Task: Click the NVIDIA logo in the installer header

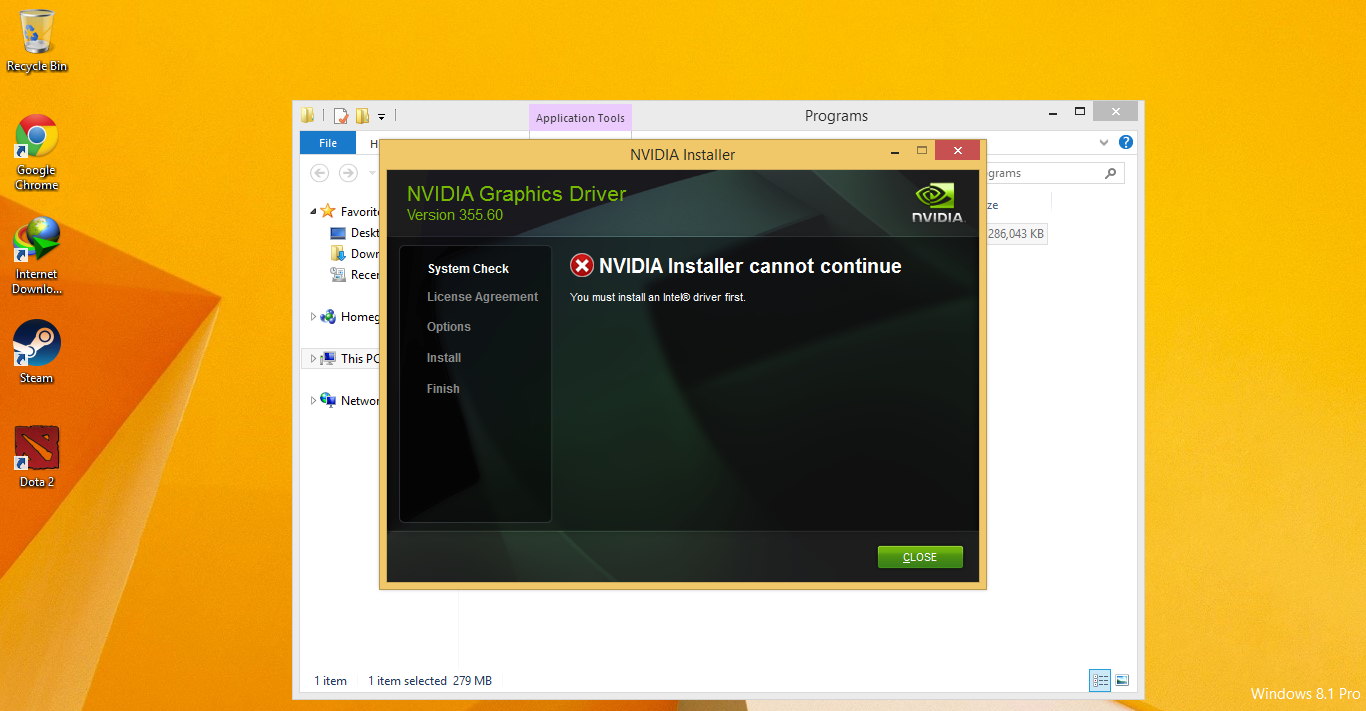Action: click(x=937, y=203)
